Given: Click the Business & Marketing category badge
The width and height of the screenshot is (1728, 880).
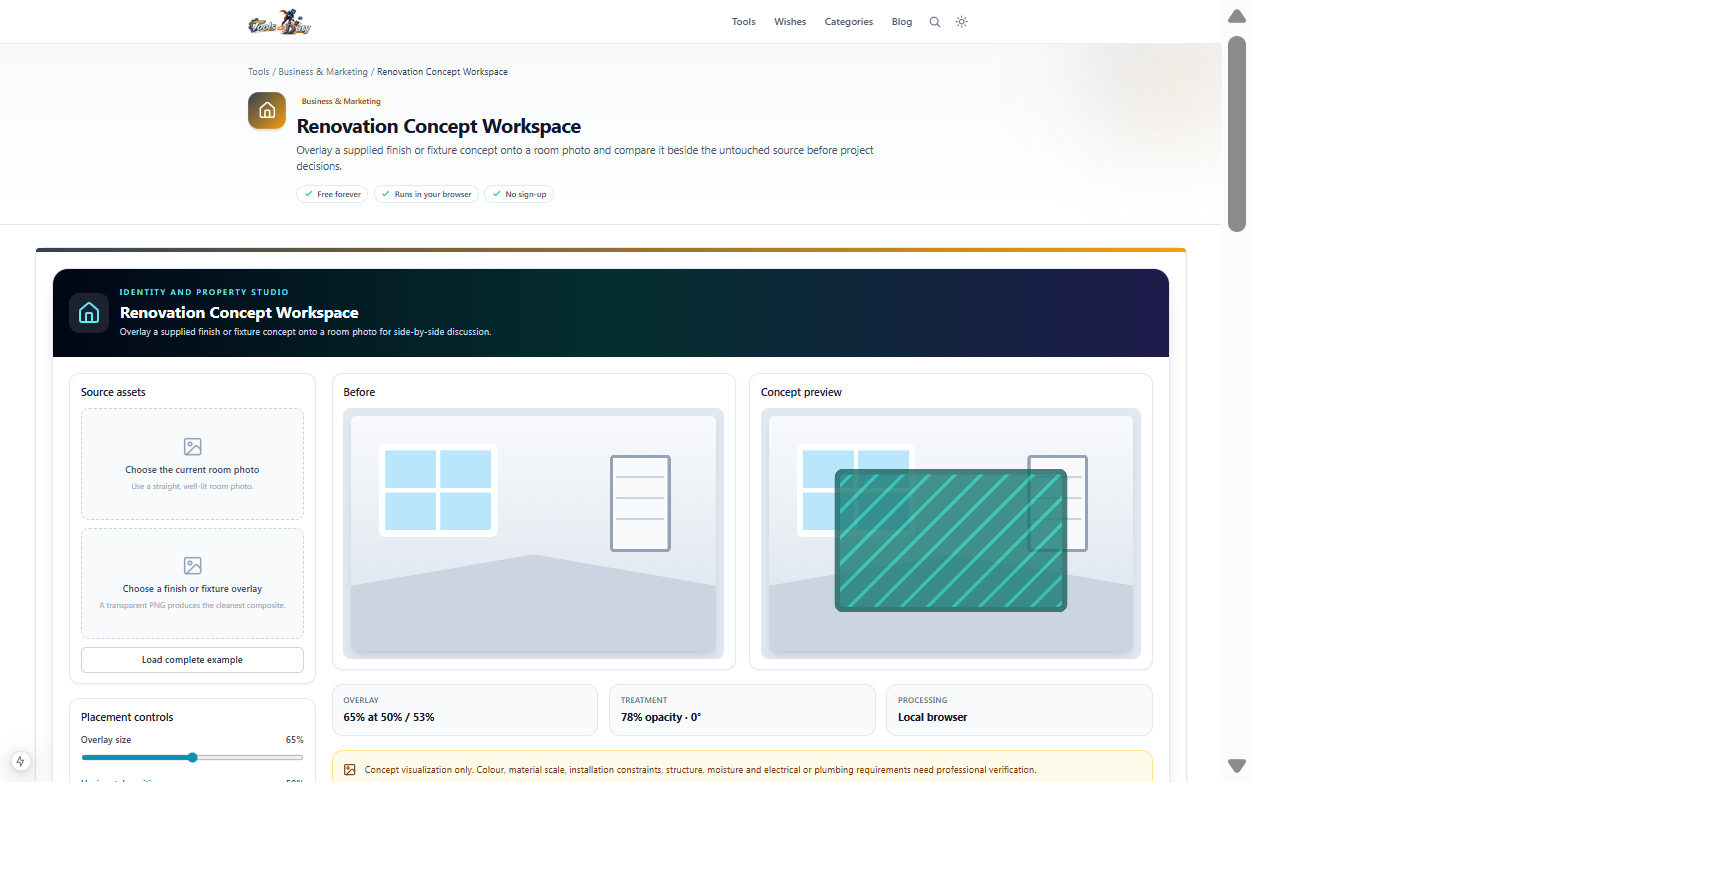Looking at the screenshot, I should (341, 101).
